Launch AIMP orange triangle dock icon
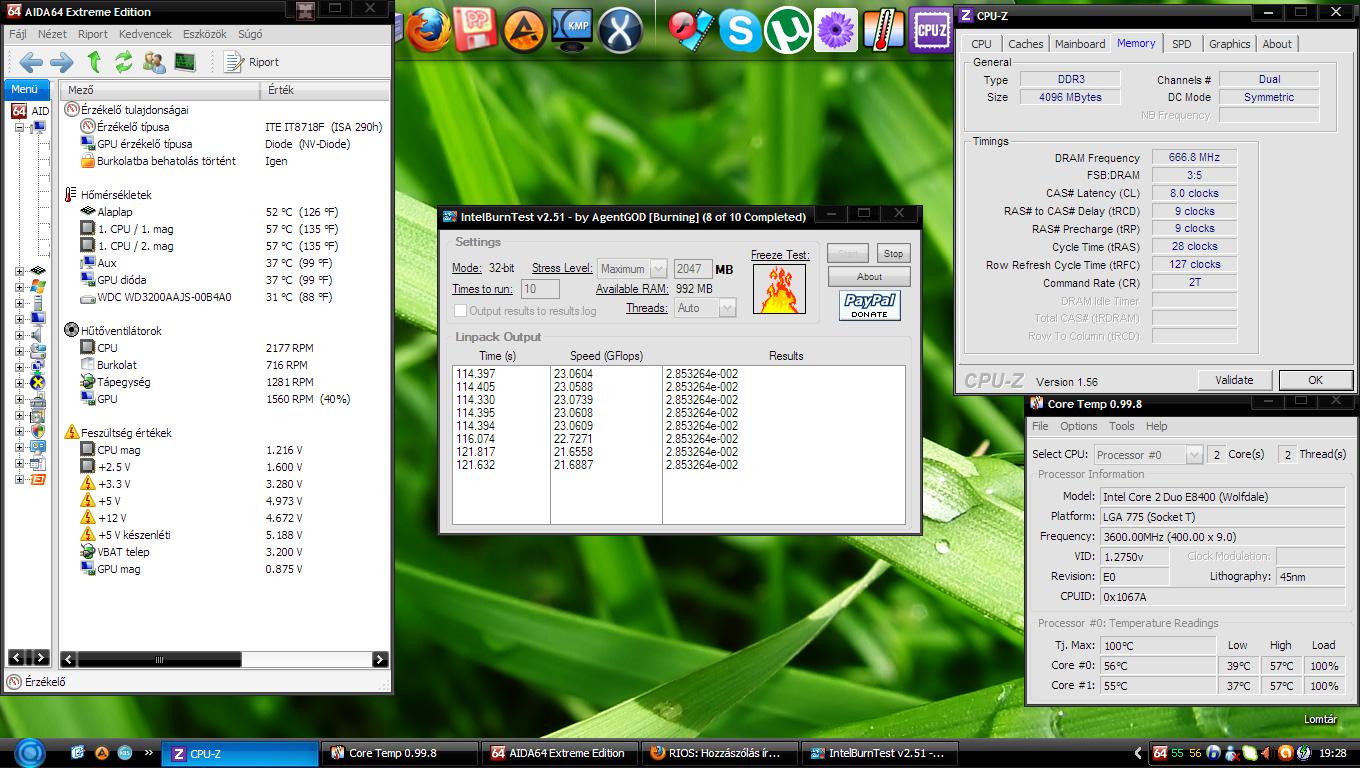The width and height of the screenshot is (1360, 768). (524, 30)
